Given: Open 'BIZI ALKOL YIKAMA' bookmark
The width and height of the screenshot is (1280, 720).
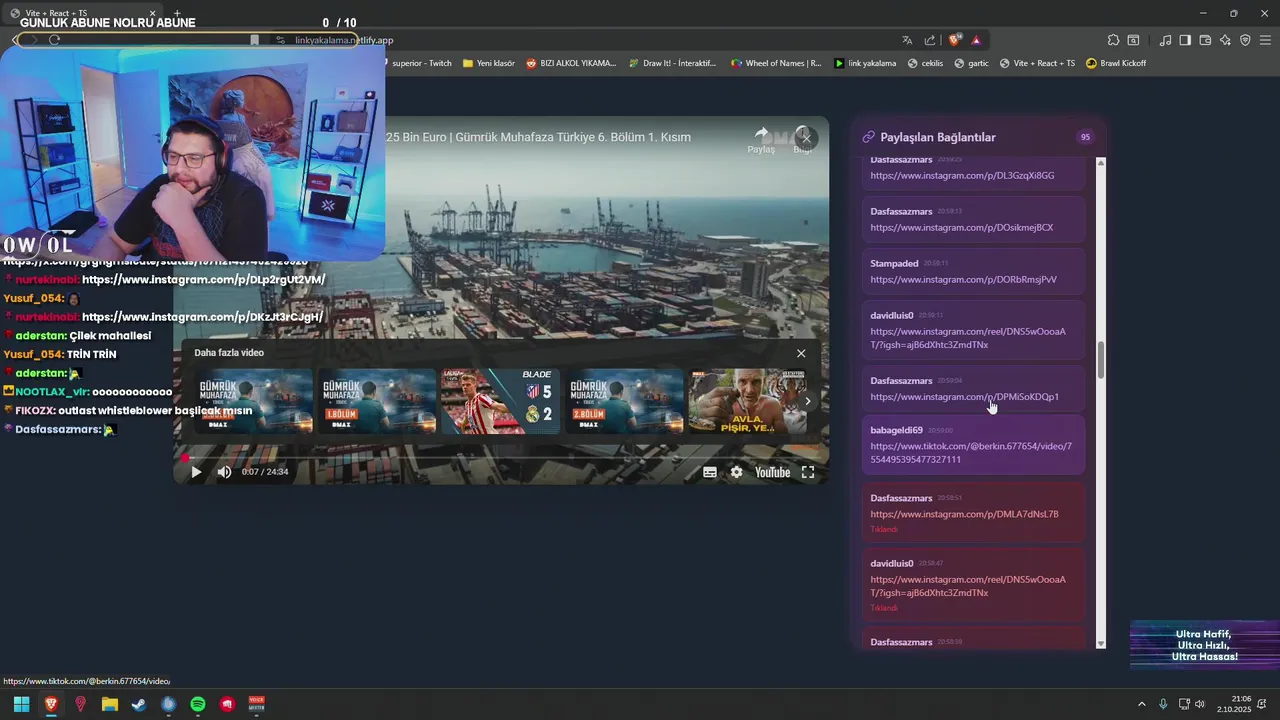Looking at the screenshot, I should point(571,63).
